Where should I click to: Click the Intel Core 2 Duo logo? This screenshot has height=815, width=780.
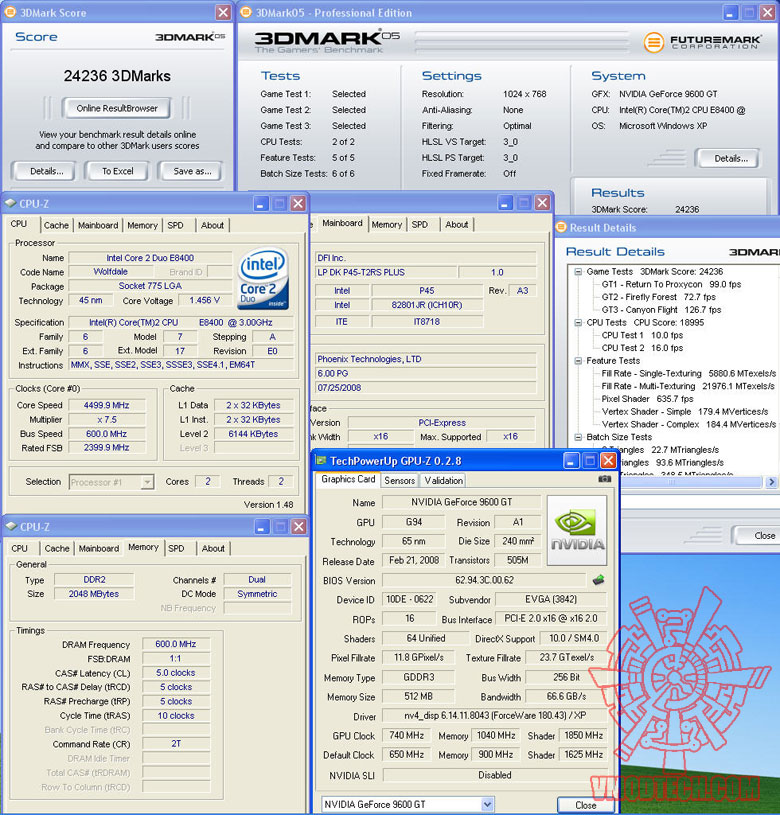pyautogui.click(x=263, y=279)
